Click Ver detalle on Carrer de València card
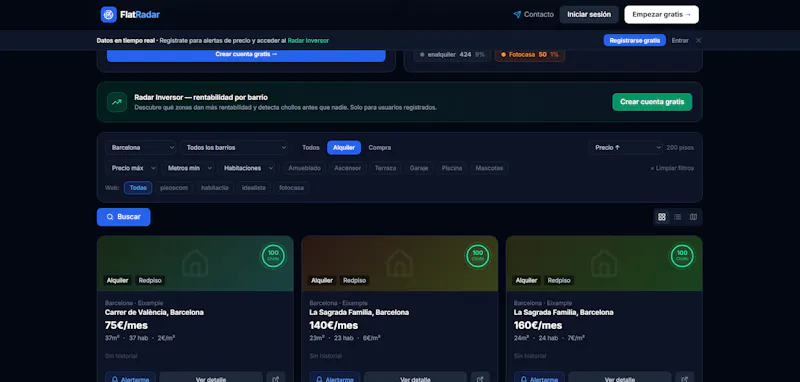Screen dimensions: 800x382 click(211, 379)
